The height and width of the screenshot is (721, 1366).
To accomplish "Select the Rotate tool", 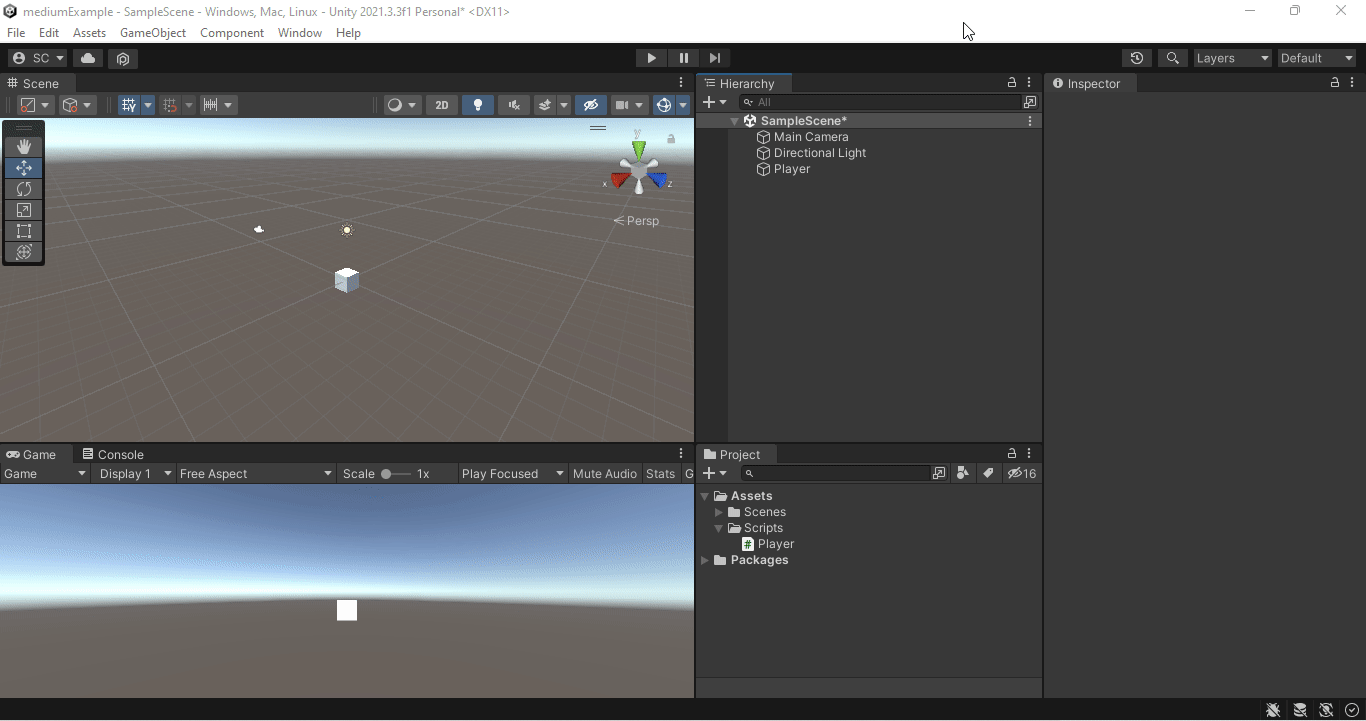I will click(x=23, y=189).
